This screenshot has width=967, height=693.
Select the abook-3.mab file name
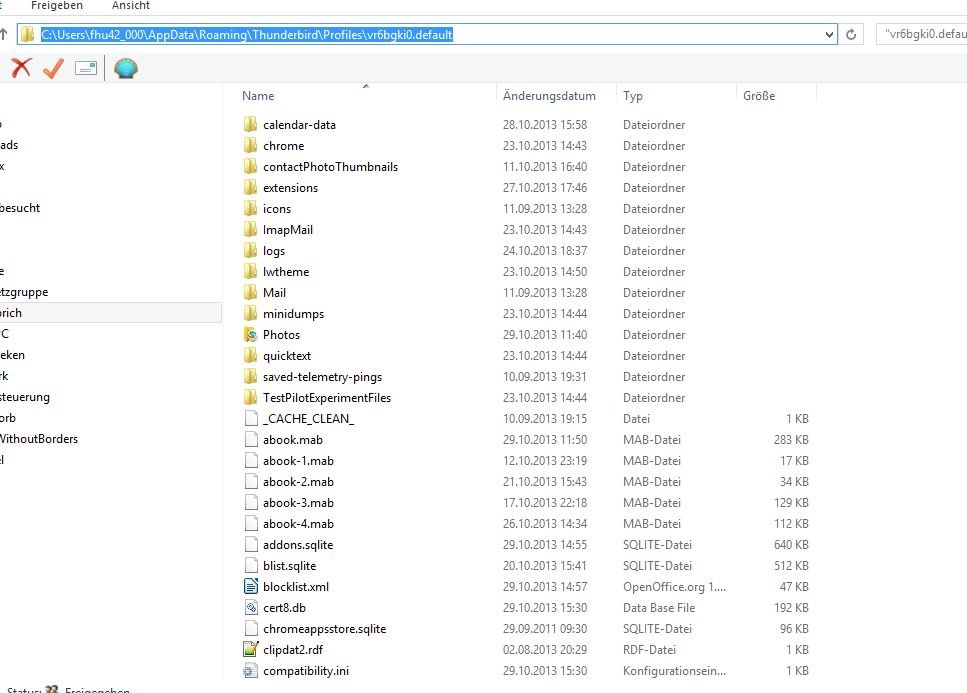(298, 502)
